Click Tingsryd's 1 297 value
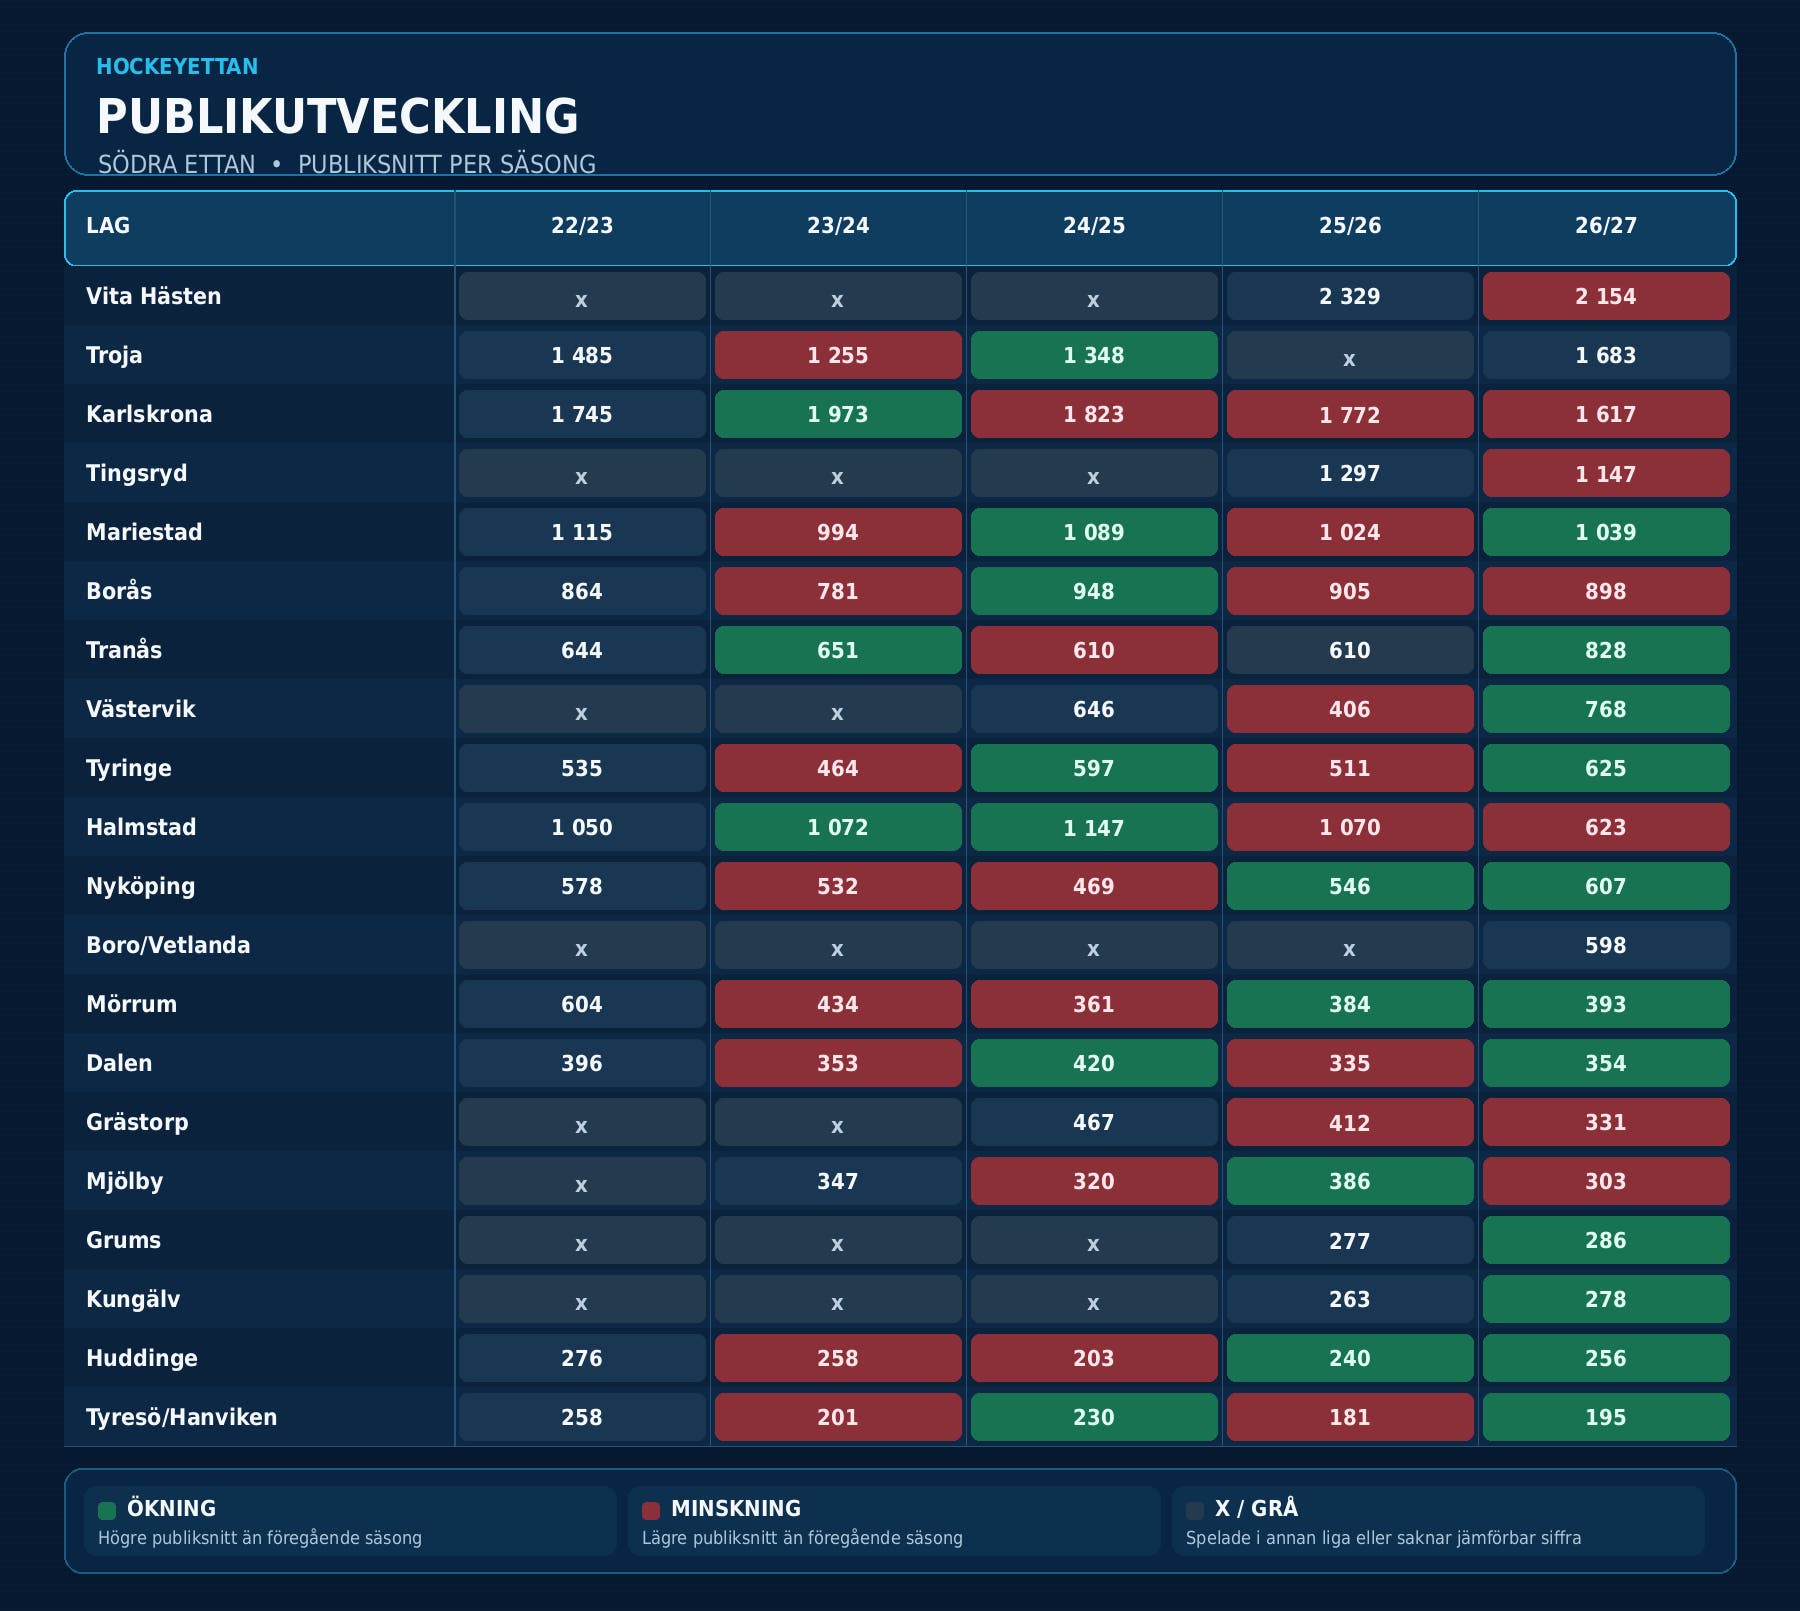Image resolution: width=1800 pixels, height=1611 pixels. point(1350,473)
